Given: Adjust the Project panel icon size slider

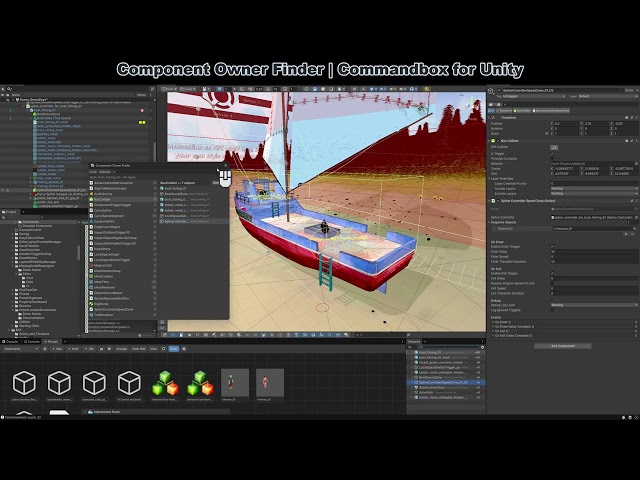Looking at the screenshot, I should [141, 335].
